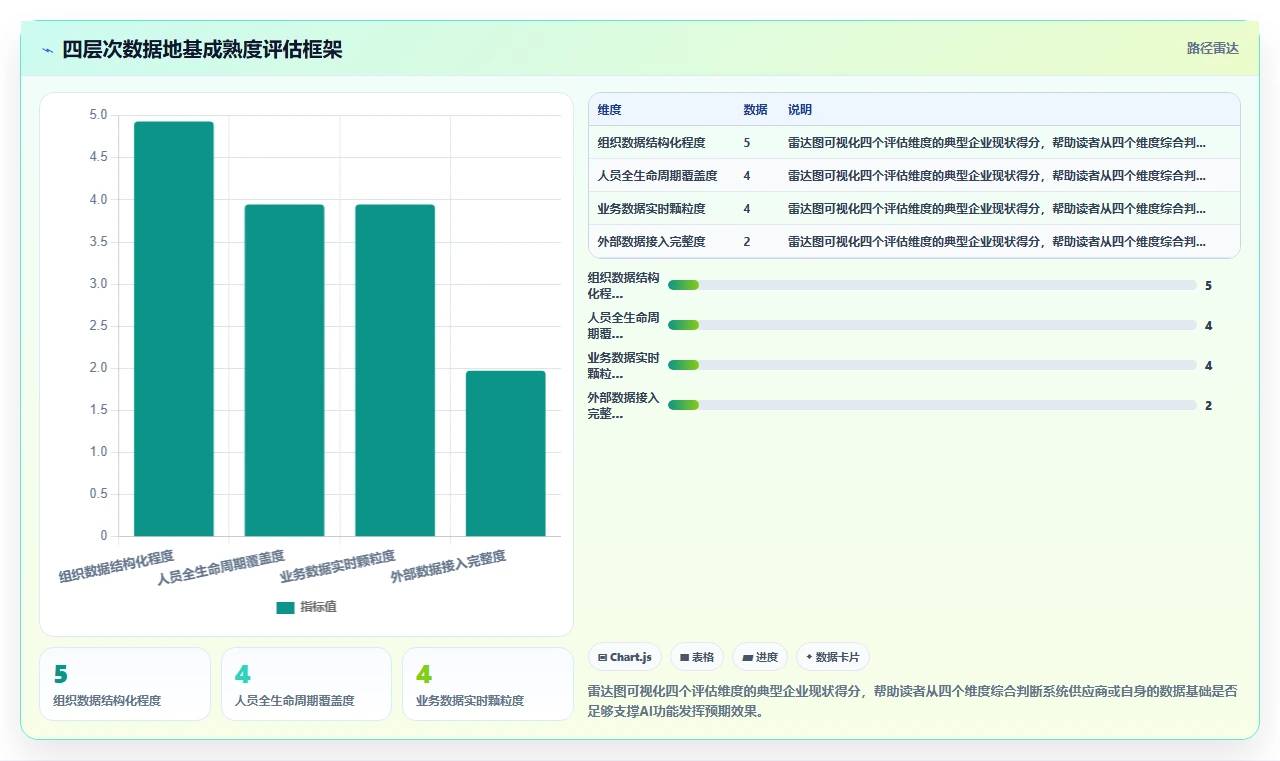Click the 组织数据结构化程度 progress bar
1280x761 pixels.
point(932,285)
